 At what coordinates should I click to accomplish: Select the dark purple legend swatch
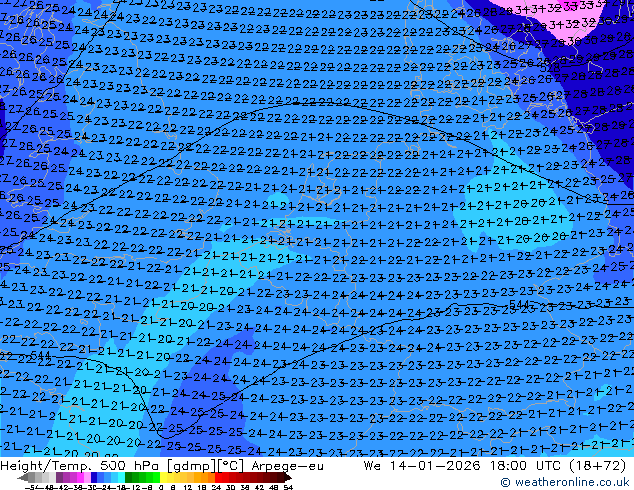point(59,477)
